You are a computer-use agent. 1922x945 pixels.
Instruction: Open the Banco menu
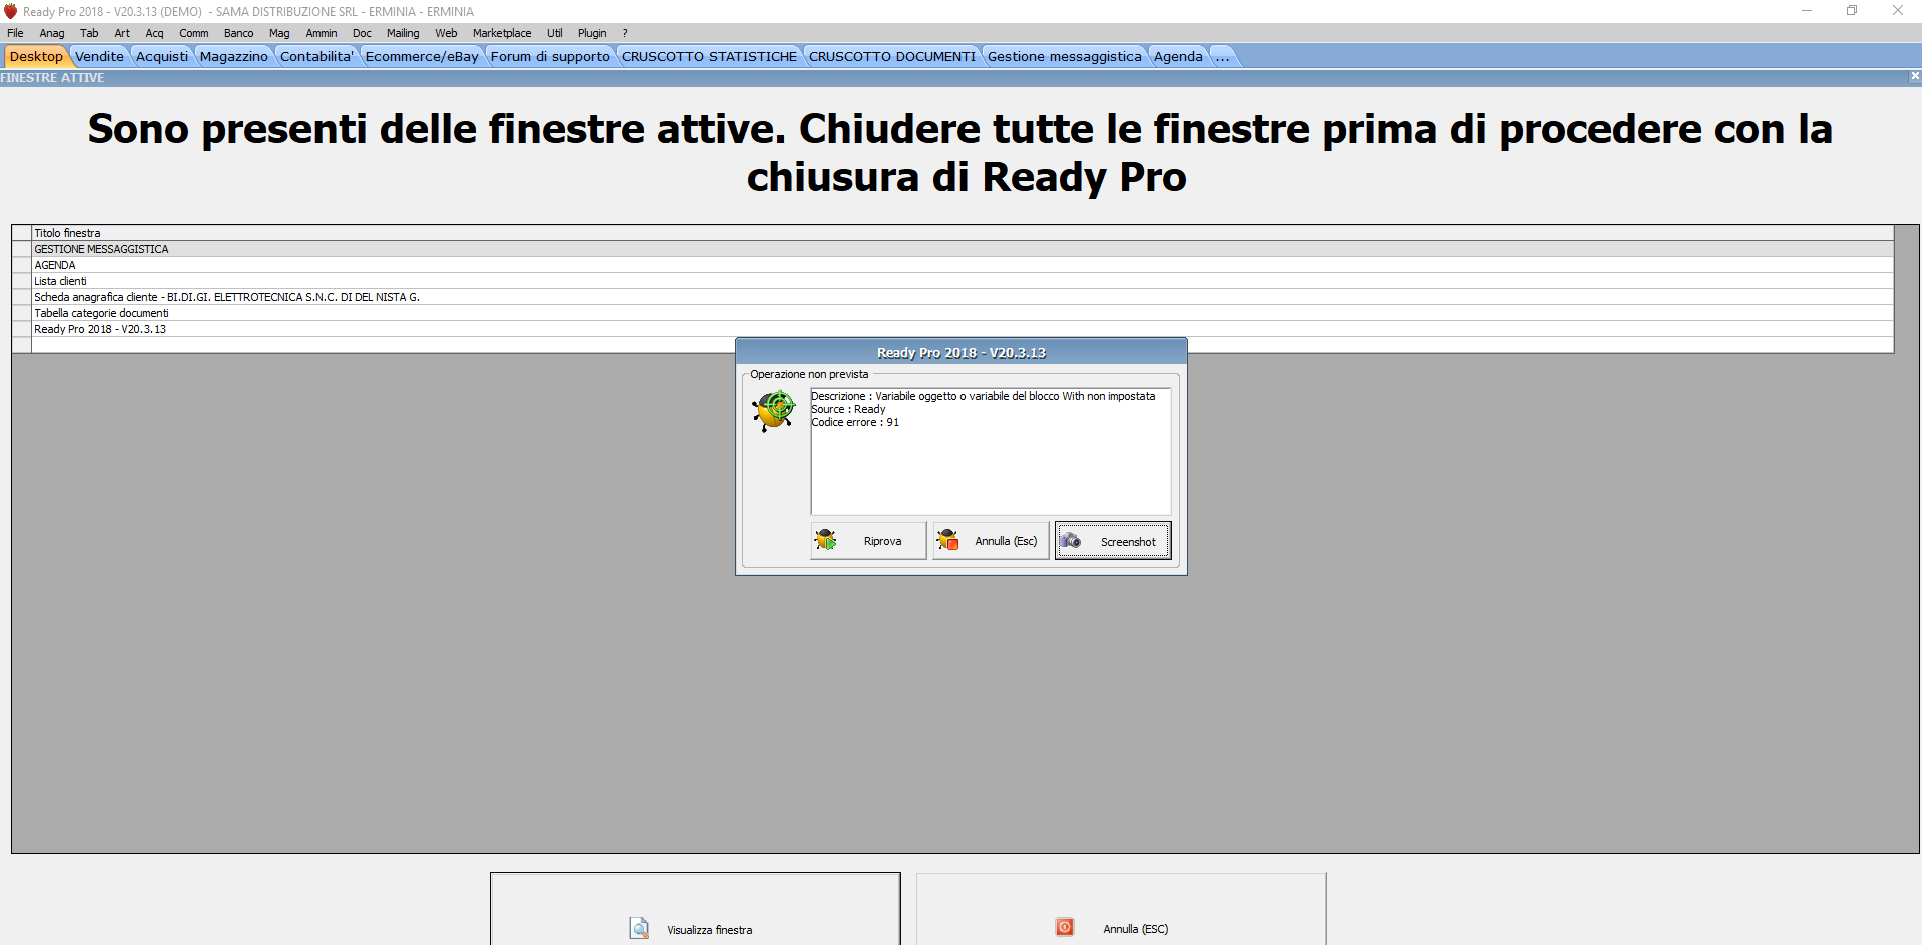pos(239,33)
